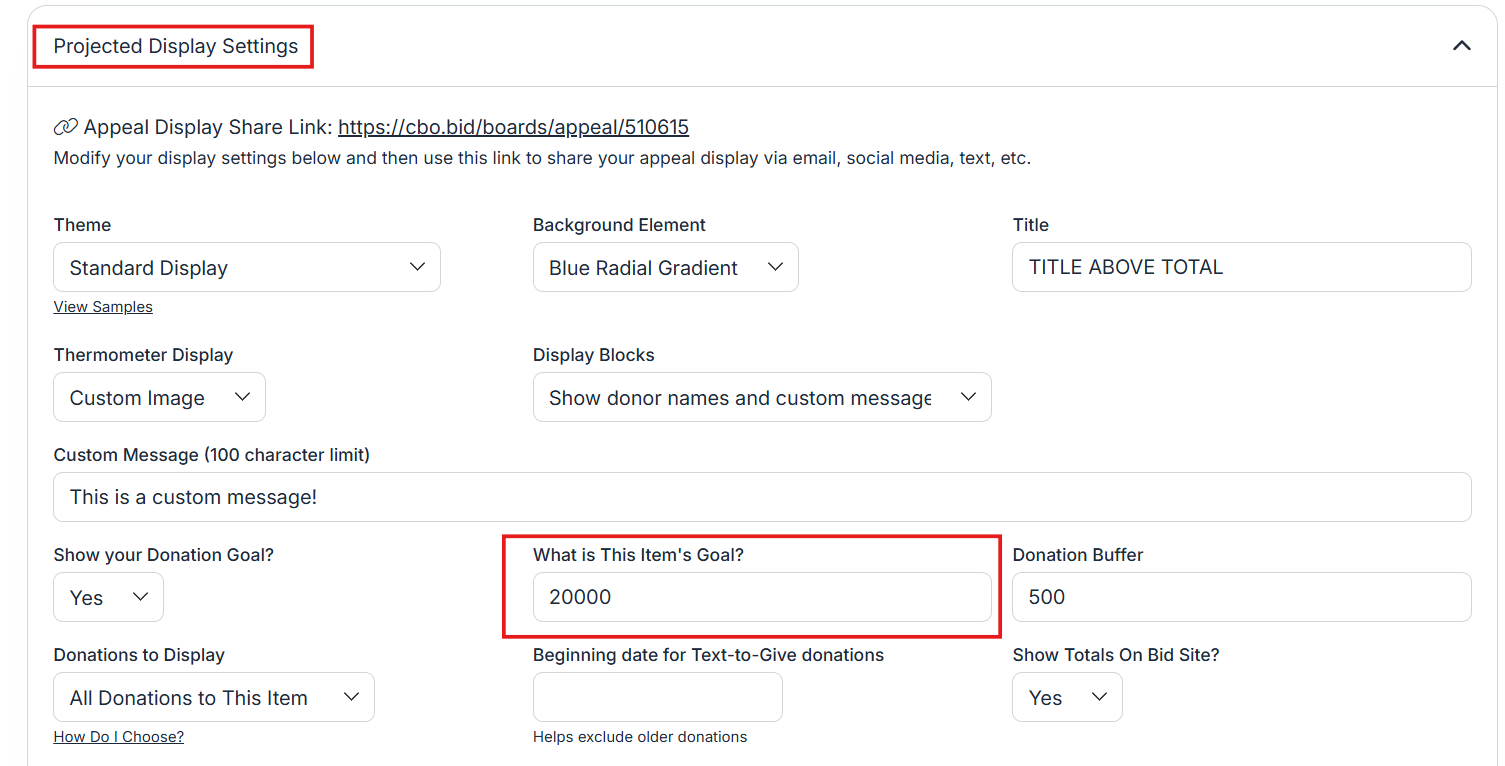Click the View Samples link

(103, 307)
